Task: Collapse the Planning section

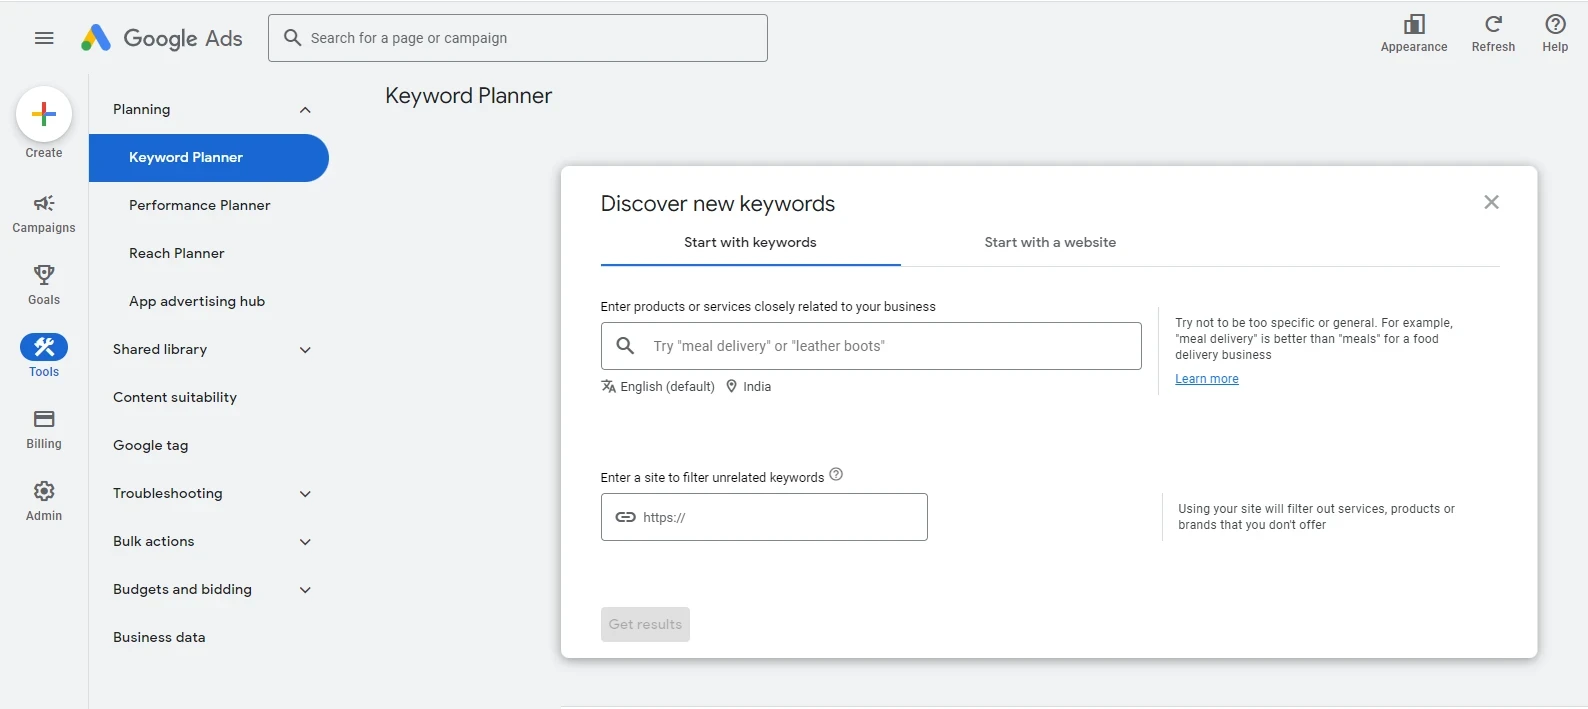Action: (x=305, y=110)
